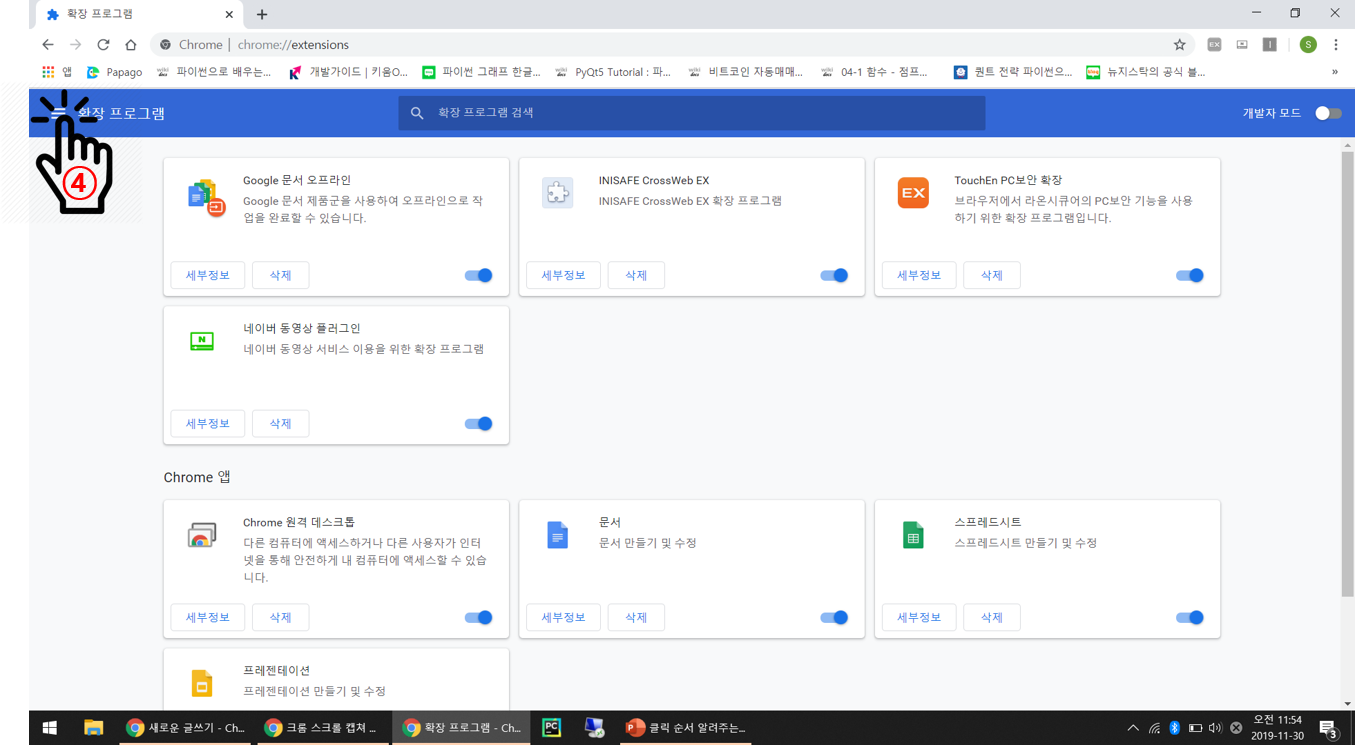Click the Chrome 원격 데스크톱 app icon

[202, 535]
